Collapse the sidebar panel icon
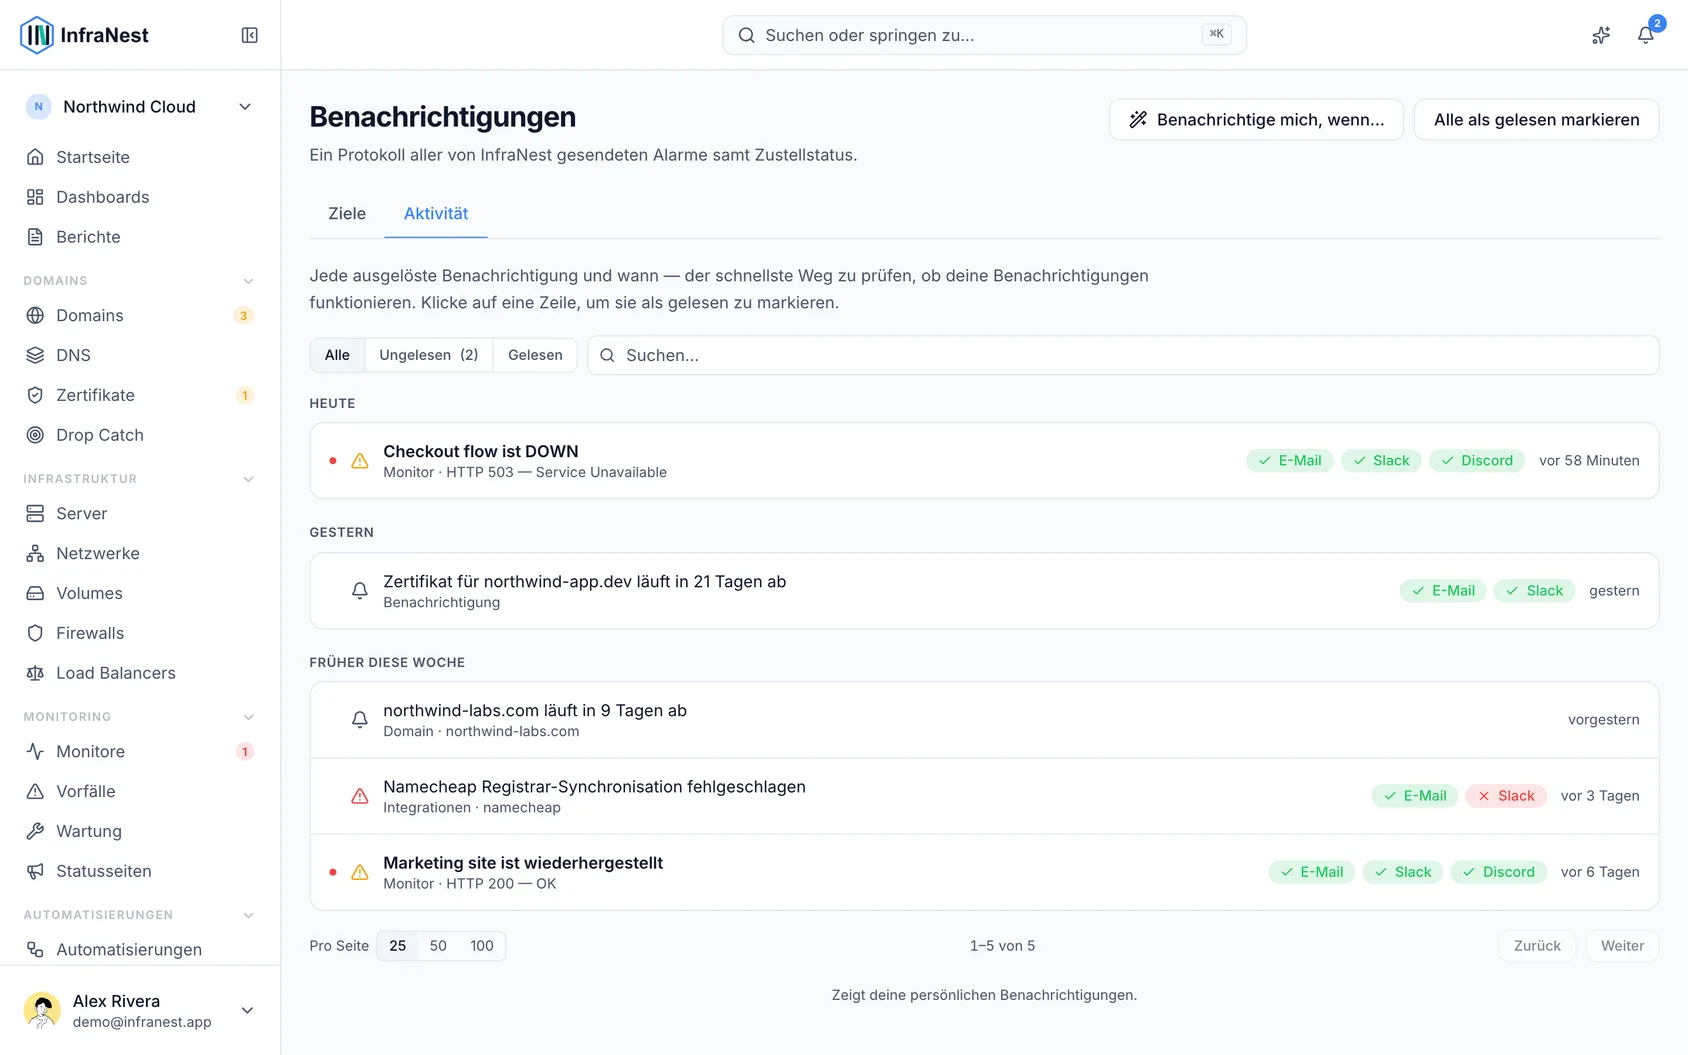 250,35
